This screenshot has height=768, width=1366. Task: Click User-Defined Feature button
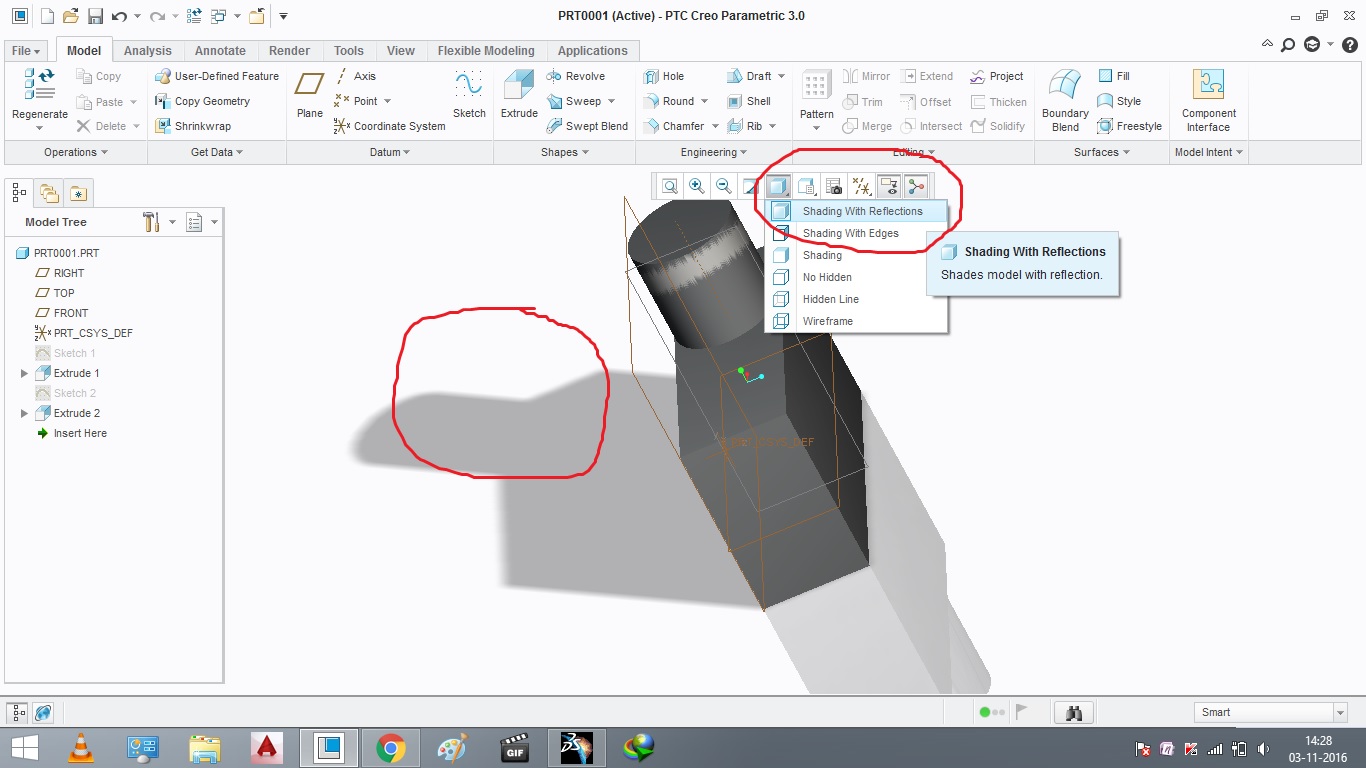217,76
